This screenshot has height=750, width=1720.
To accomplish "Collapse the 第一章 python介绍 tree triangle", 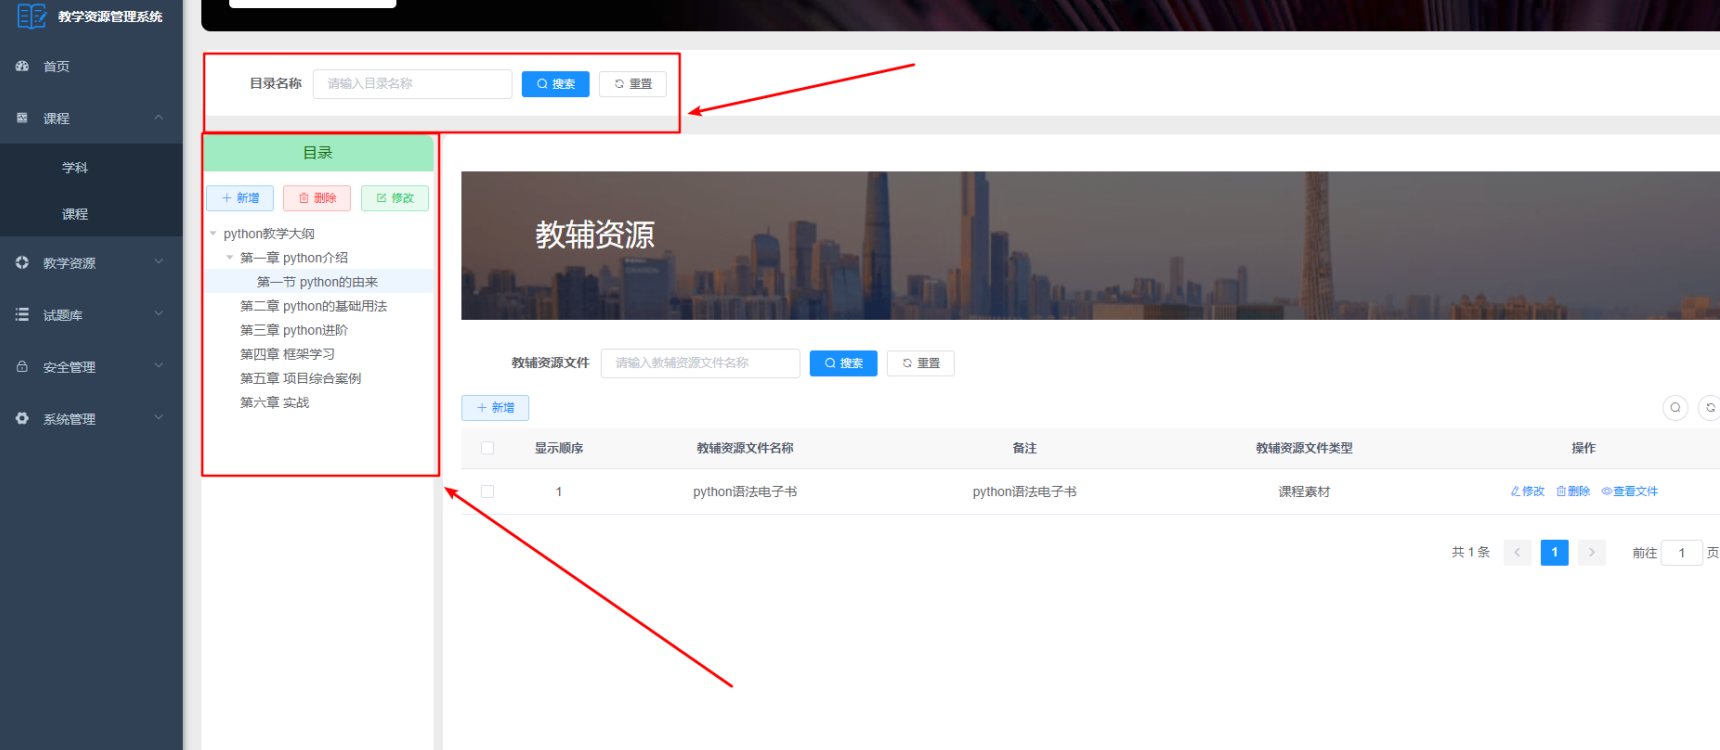I will coord(230,258).
